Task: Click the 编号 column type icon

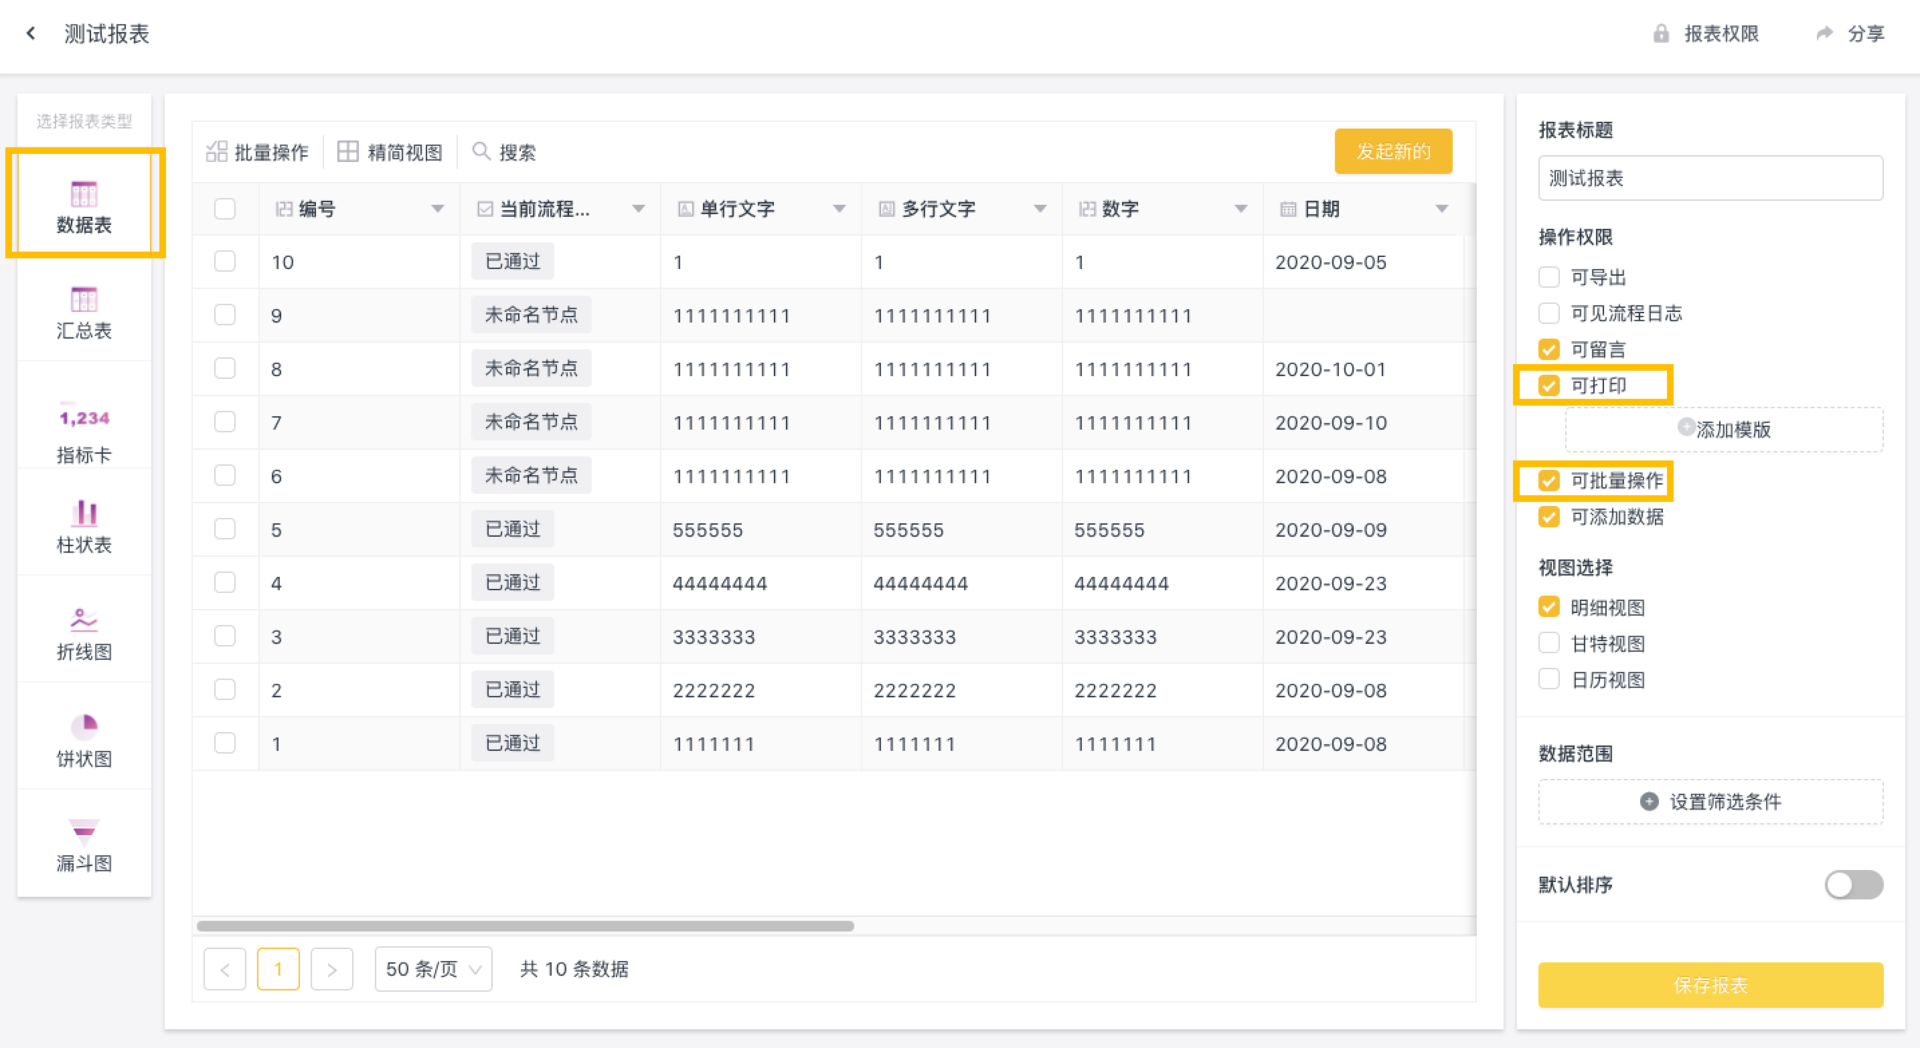Action: 284,209
